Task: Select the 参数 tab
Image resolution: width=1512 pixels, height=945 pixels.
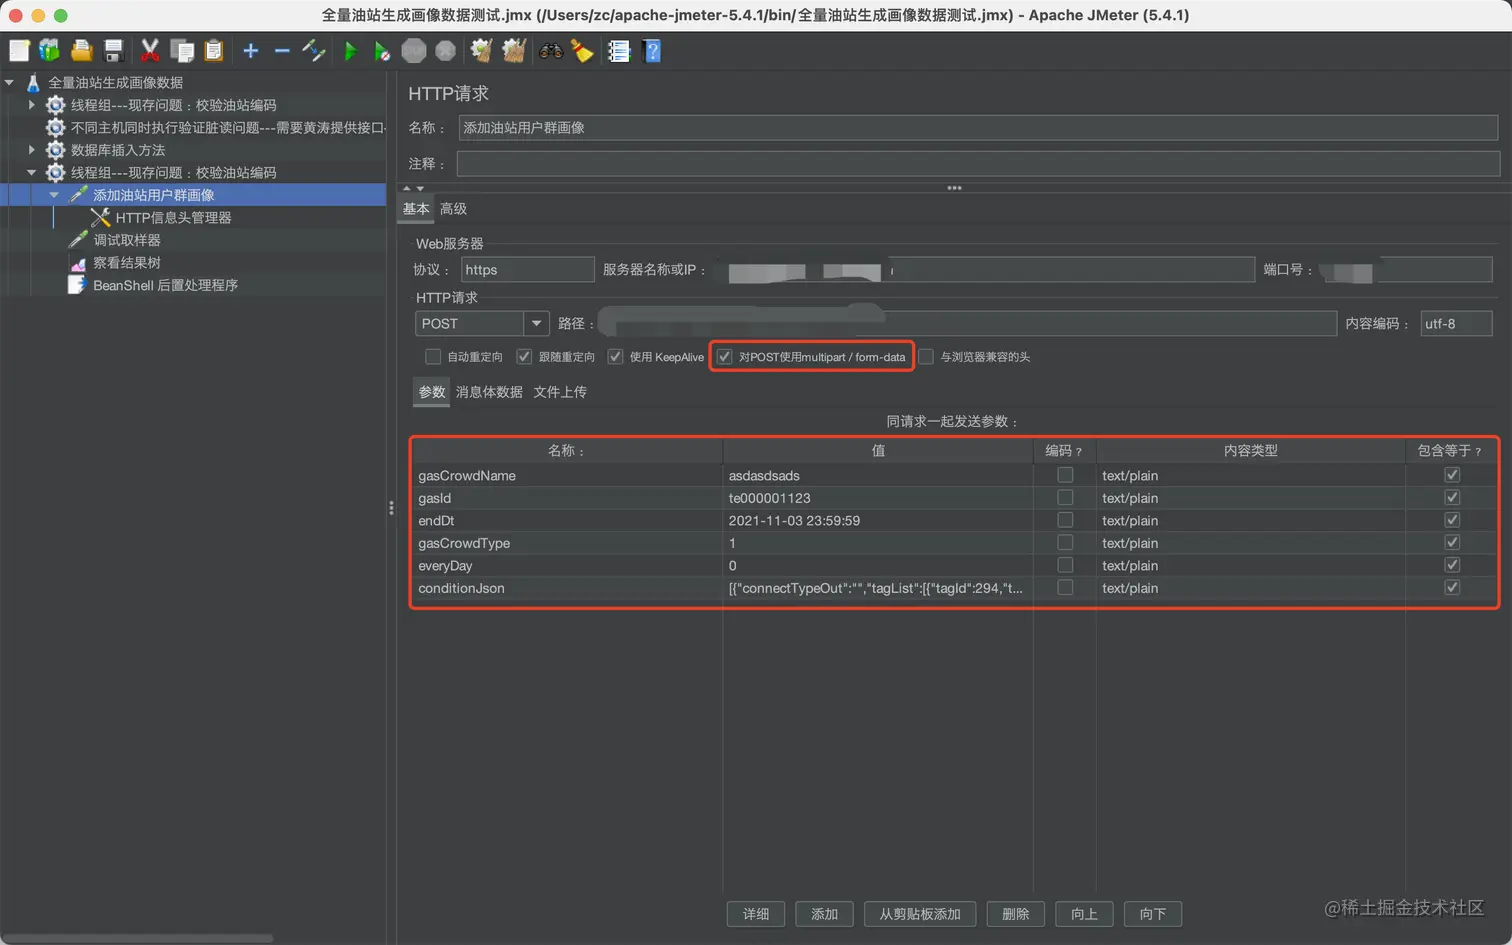Action: [x=432, y=392]
